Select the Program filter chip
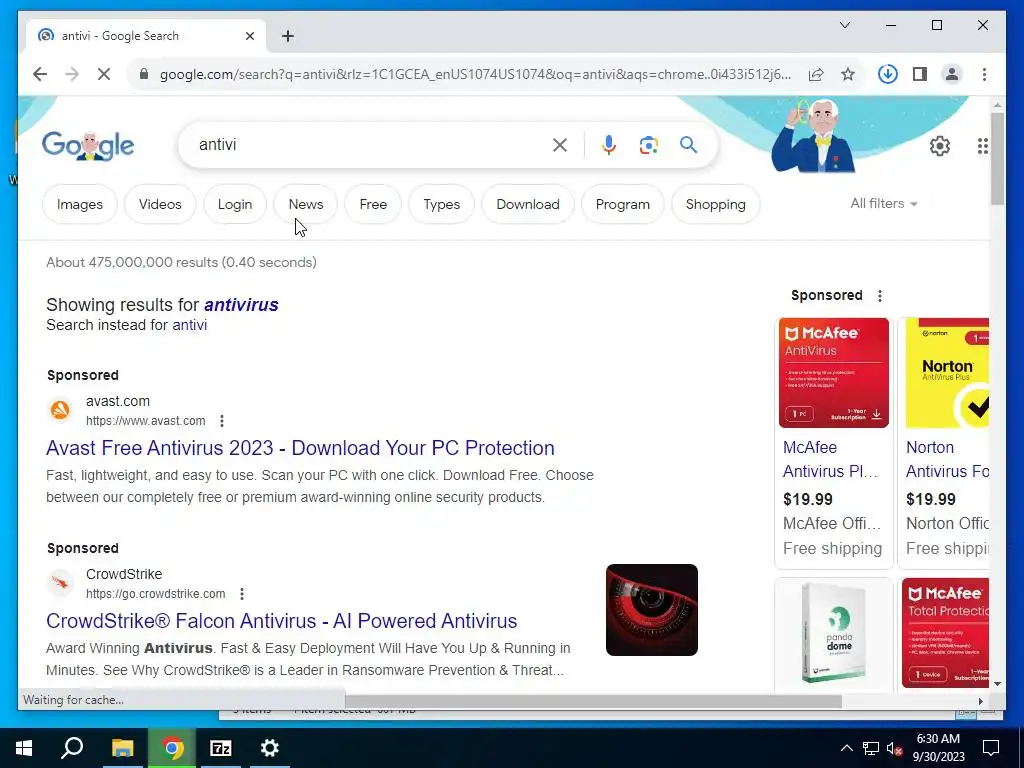The width and height of the screenshot is (1024, 768). (622, 204)
